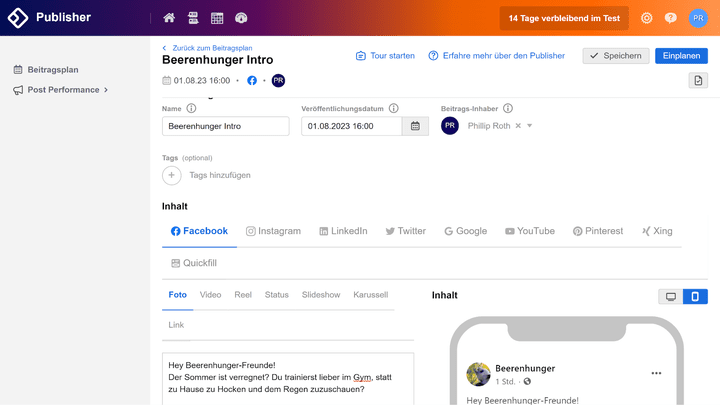Select the Facebook channel tab

[199, 231]
